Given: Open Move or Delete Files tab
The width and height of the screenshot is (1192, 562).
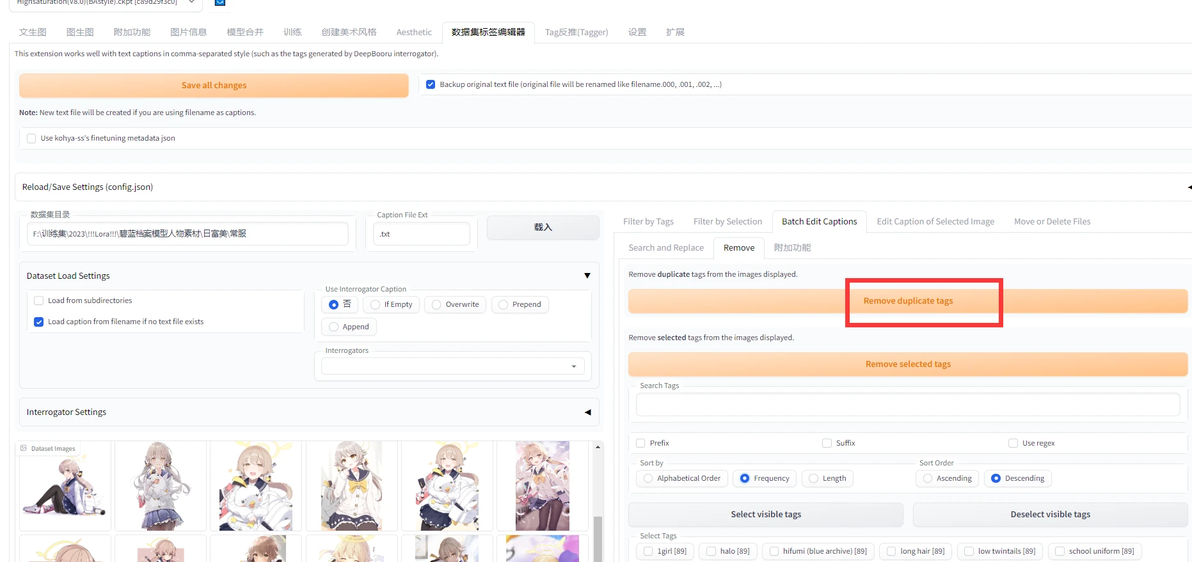Looking at the screenshot, I should pyautogui.click(x=1052, y=221).
